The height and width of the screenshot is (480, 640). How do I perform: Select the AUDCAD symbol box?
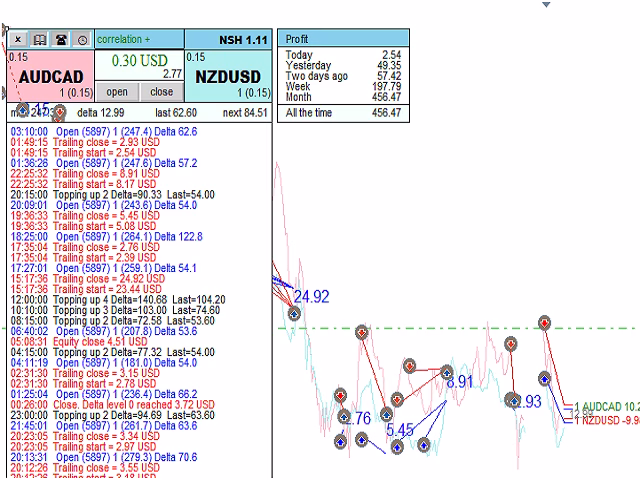point(50,77)
